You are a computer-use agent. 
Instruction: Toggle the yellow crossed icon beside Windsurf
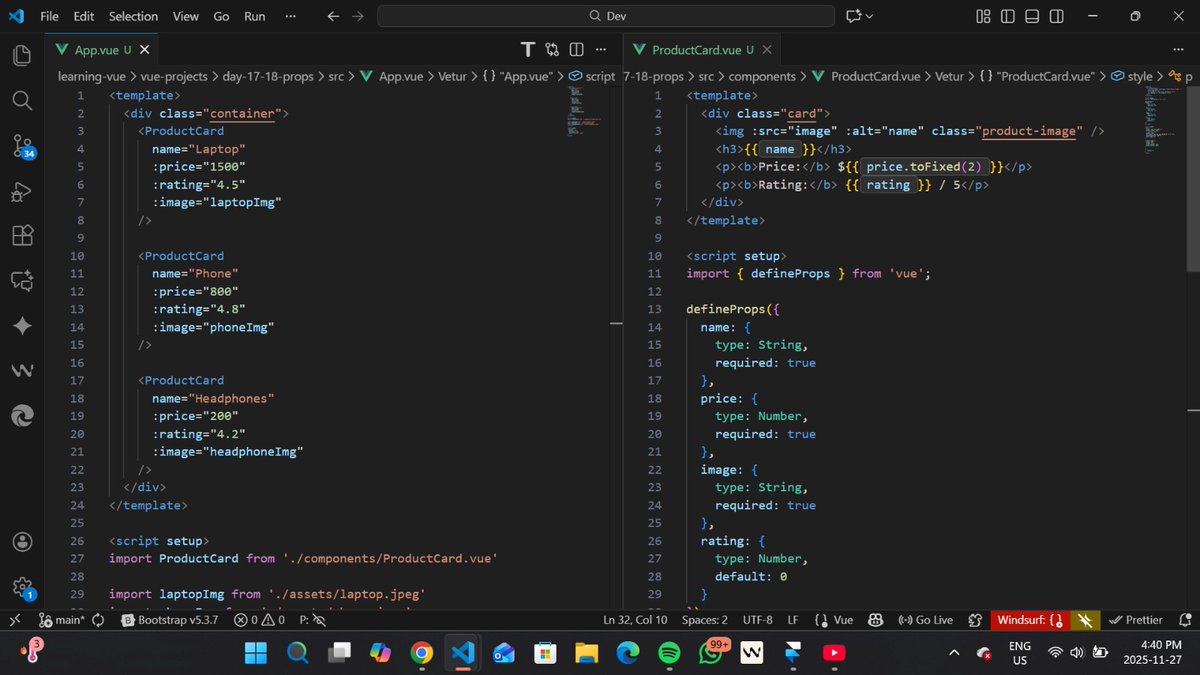[1083, 620]
